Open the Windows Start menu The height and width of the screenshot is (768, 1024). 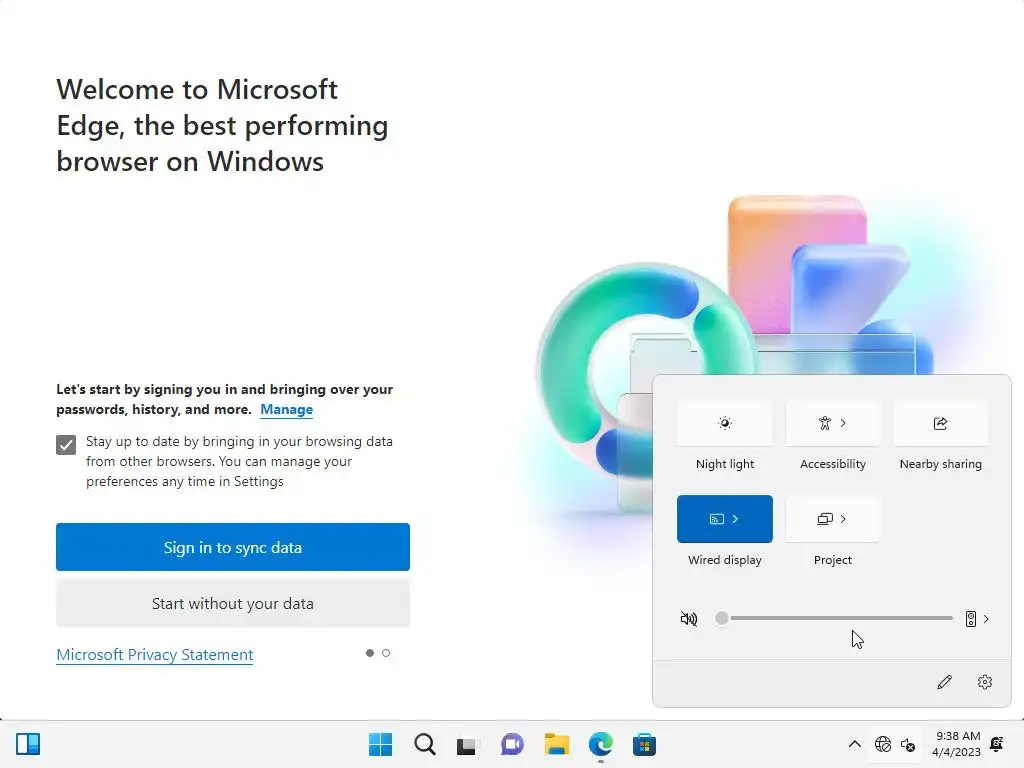381,744
